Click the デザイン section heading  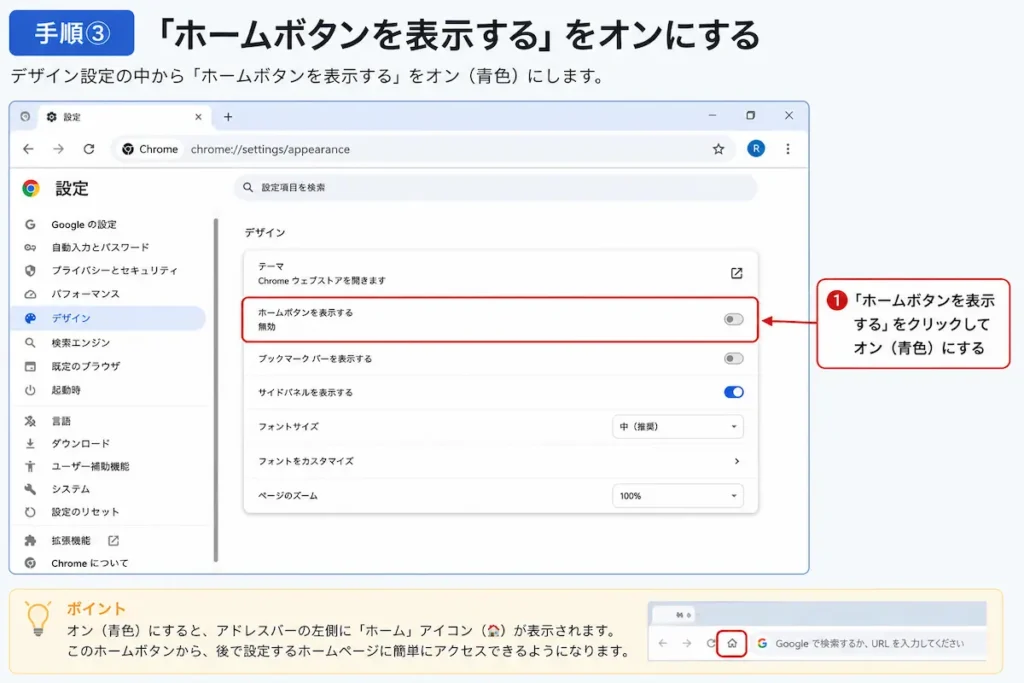coord(264,232)
